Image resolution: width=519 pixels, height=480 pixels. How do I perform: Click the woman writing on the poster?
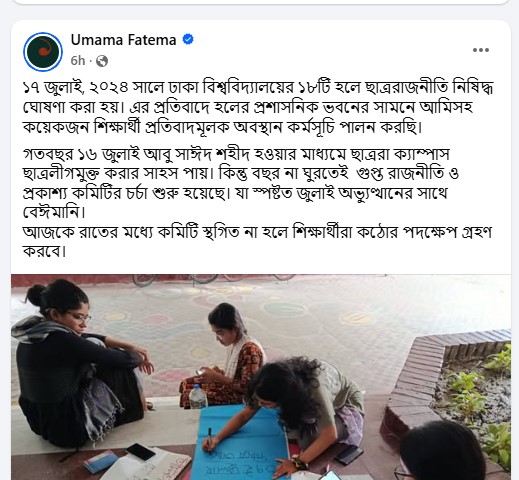295,410
